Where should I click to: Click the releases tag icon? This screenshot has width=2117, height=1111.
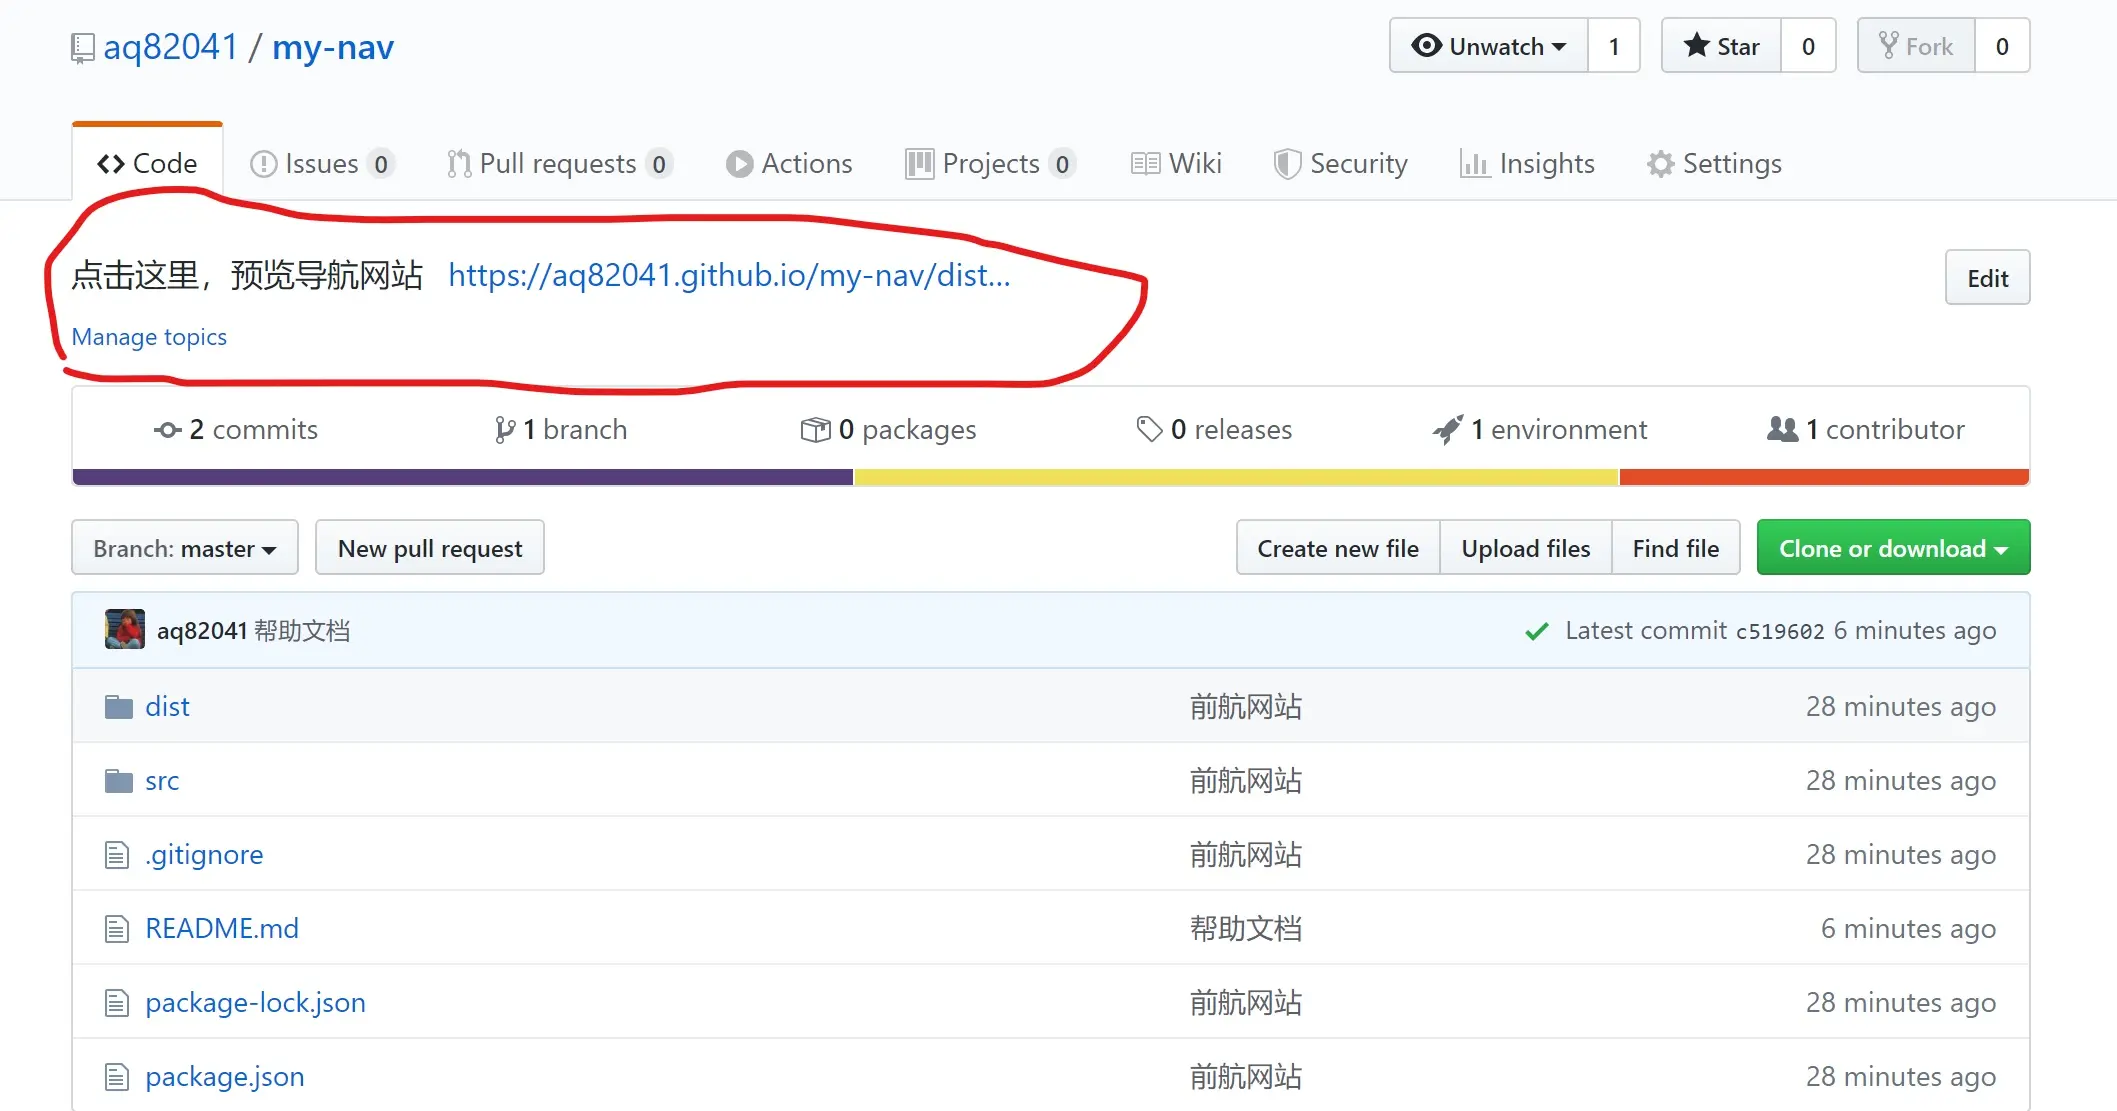(x=1149, y=429)
